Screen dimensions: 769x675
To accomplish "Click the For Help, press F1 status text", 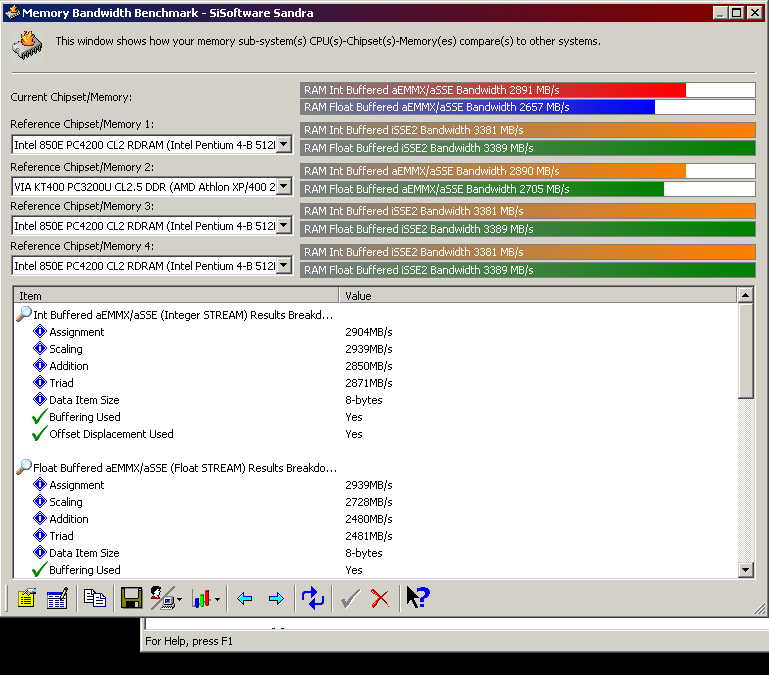I will (x=189, y=641).
